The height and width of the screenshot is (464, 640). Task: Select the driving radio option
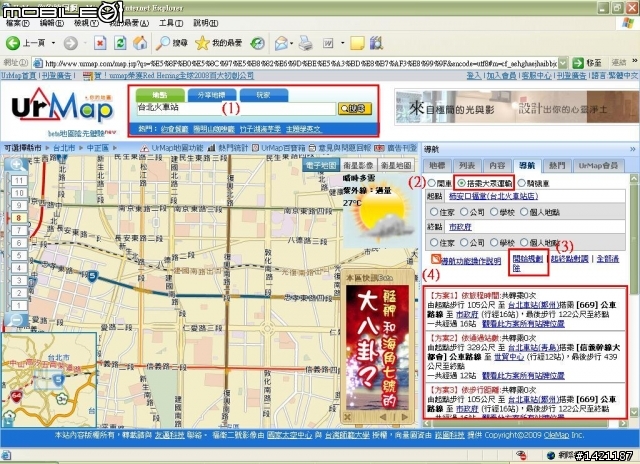[x=431, y=183]
